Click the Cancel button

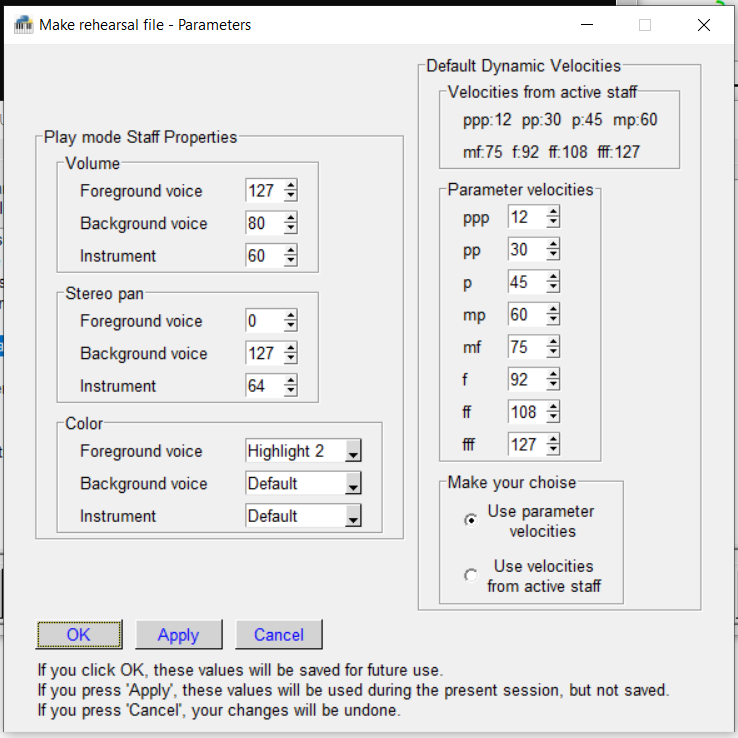[x=279, y=634]
